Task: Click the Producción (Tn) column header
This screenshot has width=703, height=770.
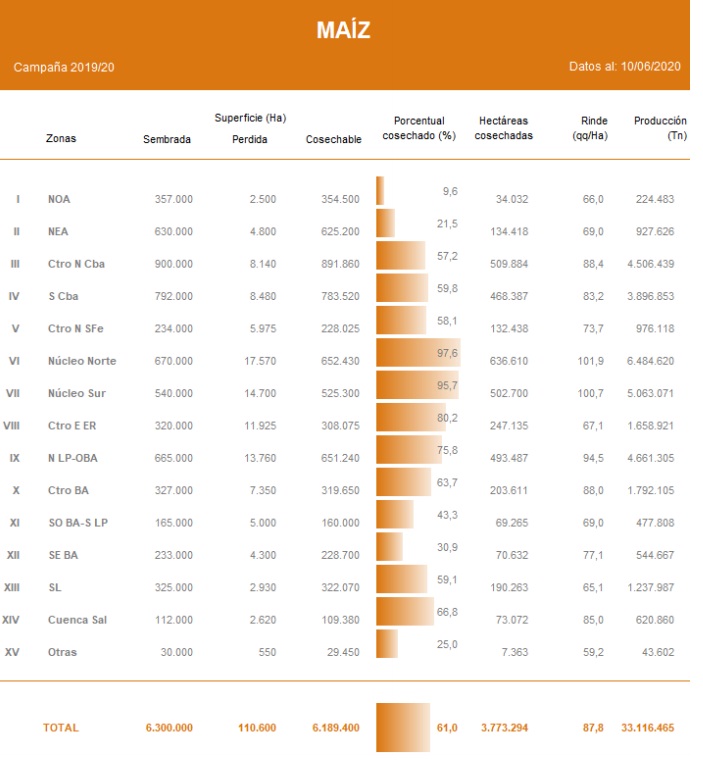Action: pos(659,128)
